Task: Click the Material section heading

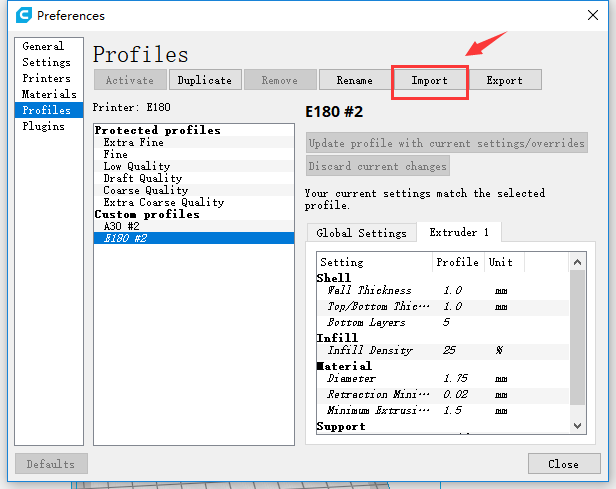Action: [x=344, y=366]
